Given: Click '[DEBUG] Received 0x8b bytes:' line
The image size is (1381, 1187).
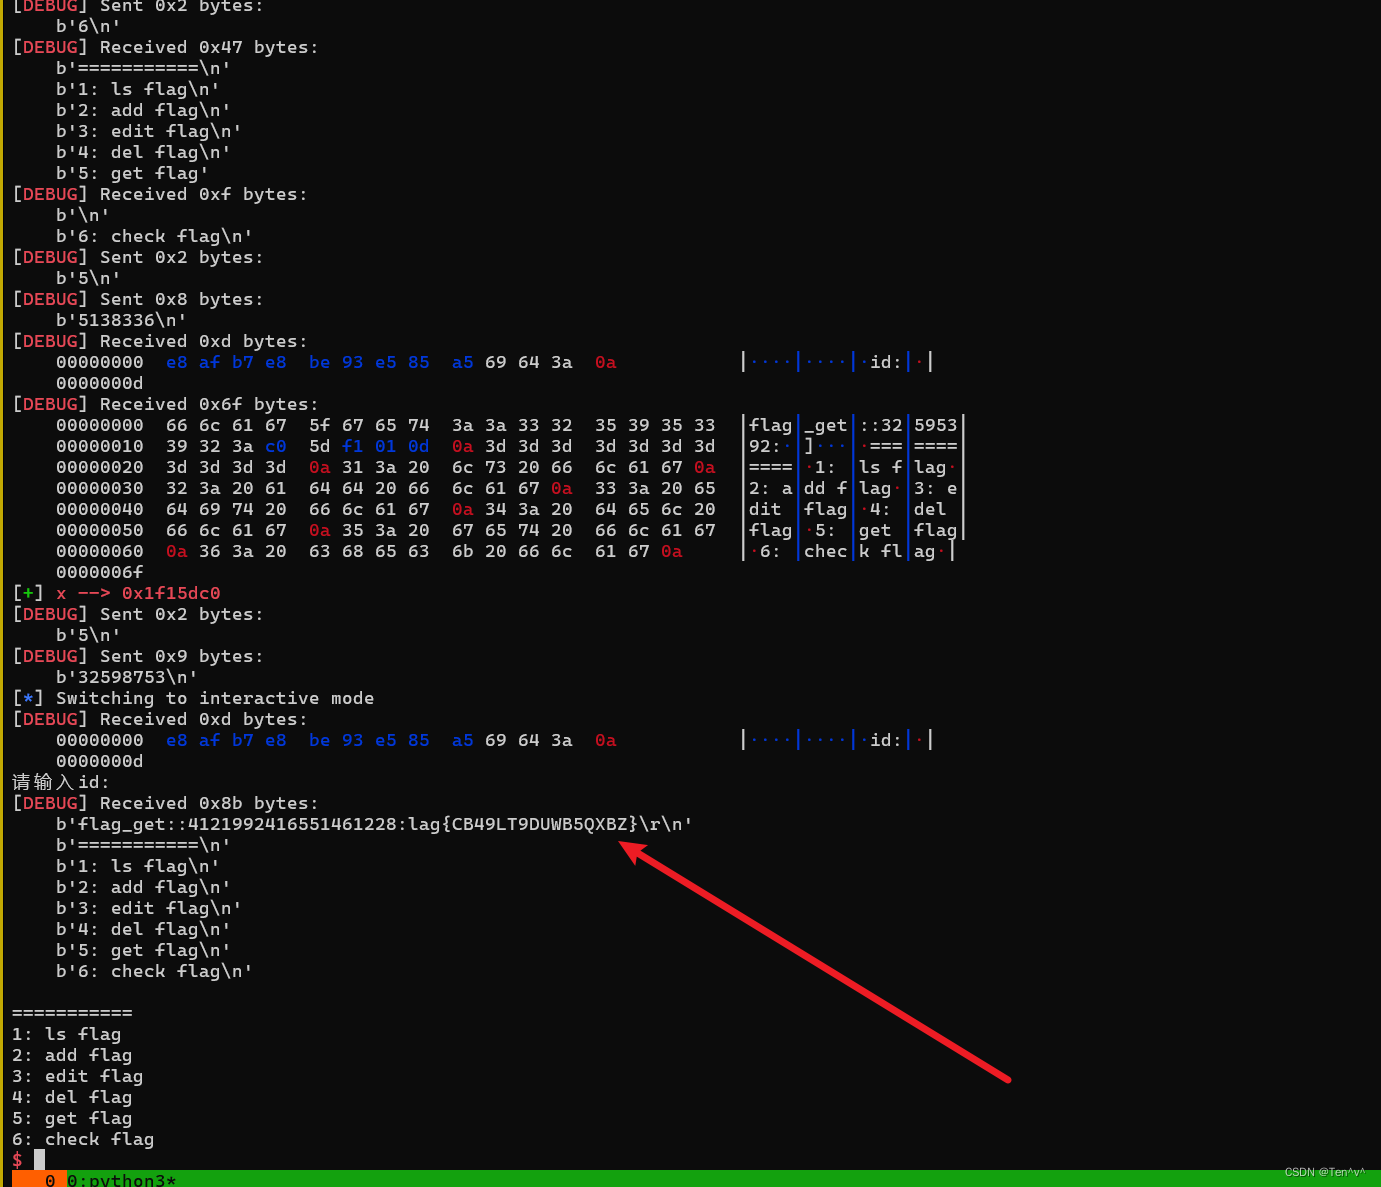Looking at the screenshot, I should [x=165, y=803].
